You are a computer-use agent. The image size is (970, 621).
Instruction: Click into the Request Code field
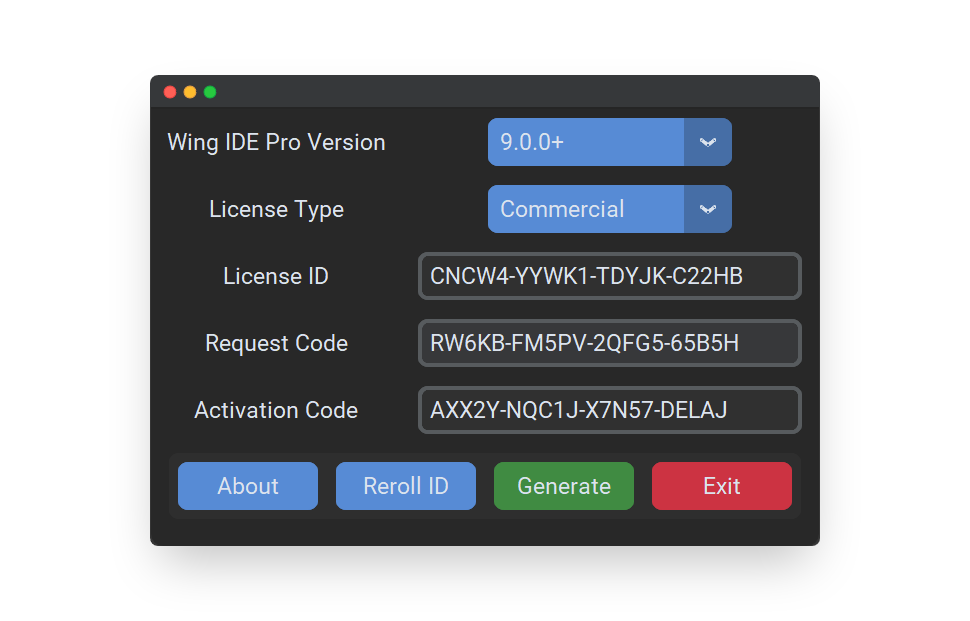tap(609, 343)
